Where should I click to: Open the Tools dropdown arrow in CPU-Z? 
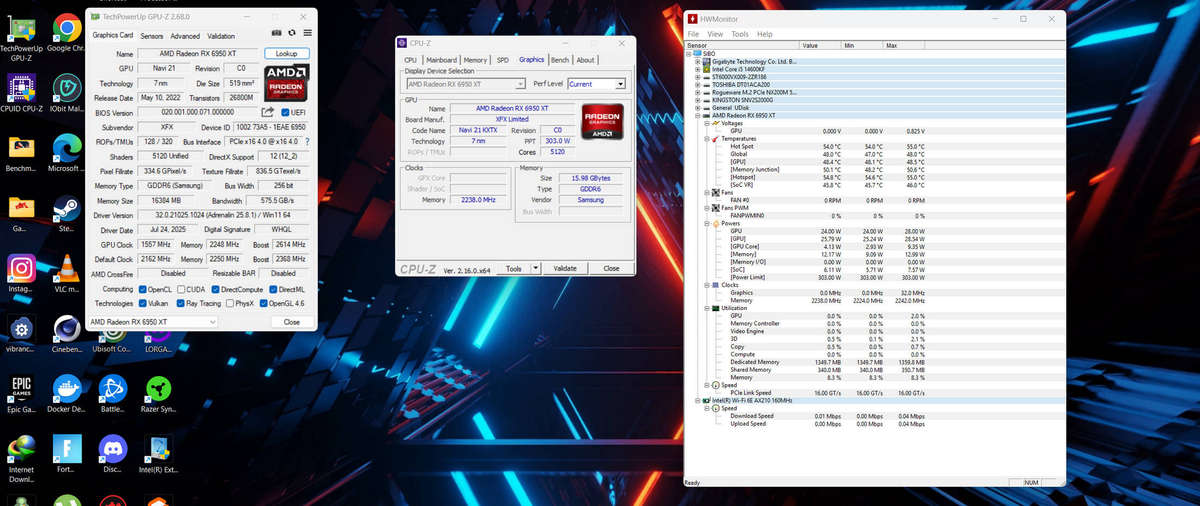pos(535,268)
